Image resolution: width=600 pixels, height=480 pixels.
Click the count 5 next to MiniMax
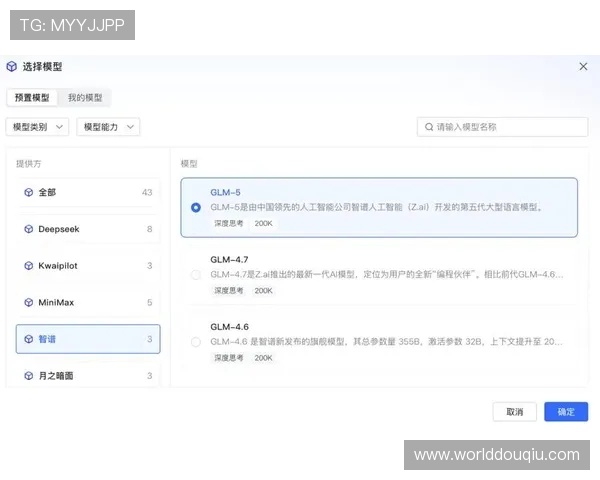pyautogui.click(x=149, y=302)
